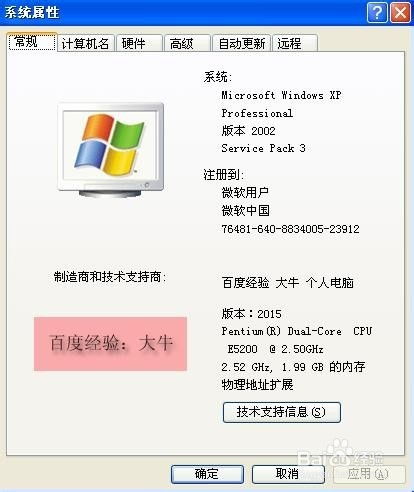Click the Service Pack 3 text
Screen dimensions: 414x492
click(263, 148)
